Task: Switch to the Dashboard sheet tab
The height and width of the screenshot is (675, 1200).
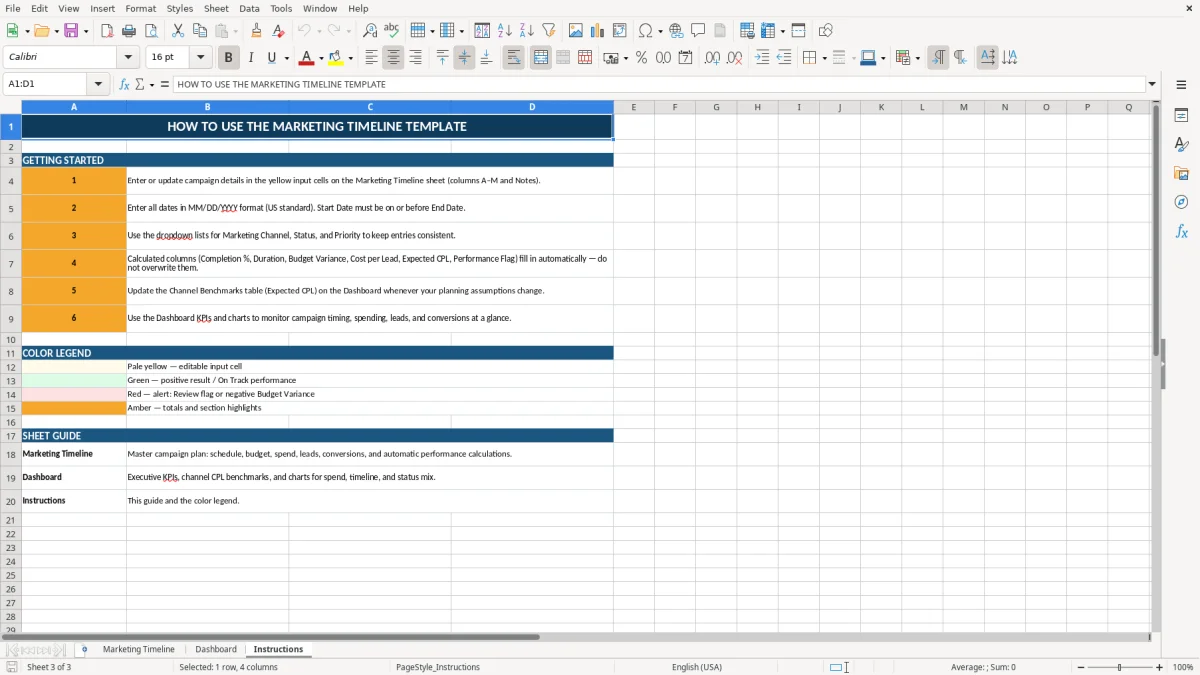Action: 216,649
